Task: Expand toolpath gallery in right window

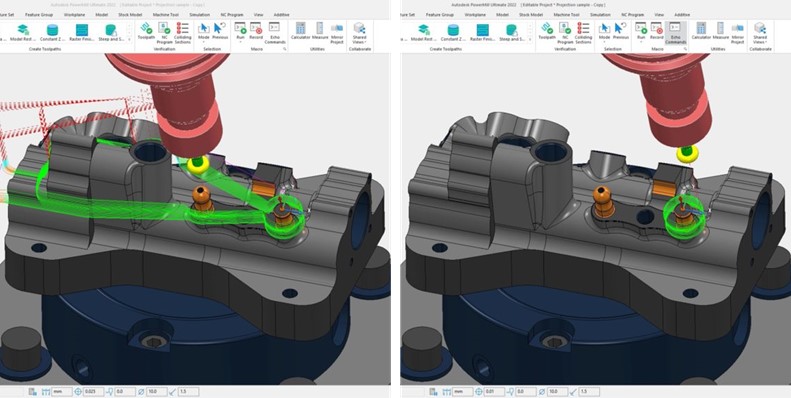Action: coord(531,40)
